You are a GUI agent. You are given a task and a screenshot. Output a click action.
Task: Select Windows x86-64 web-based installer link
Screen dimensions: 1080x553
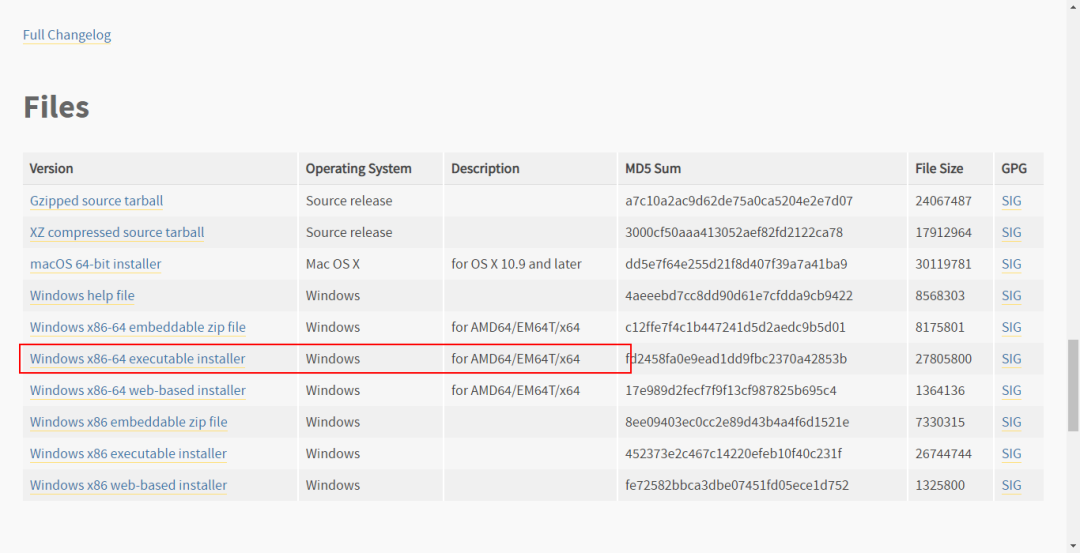pos(137,391)
